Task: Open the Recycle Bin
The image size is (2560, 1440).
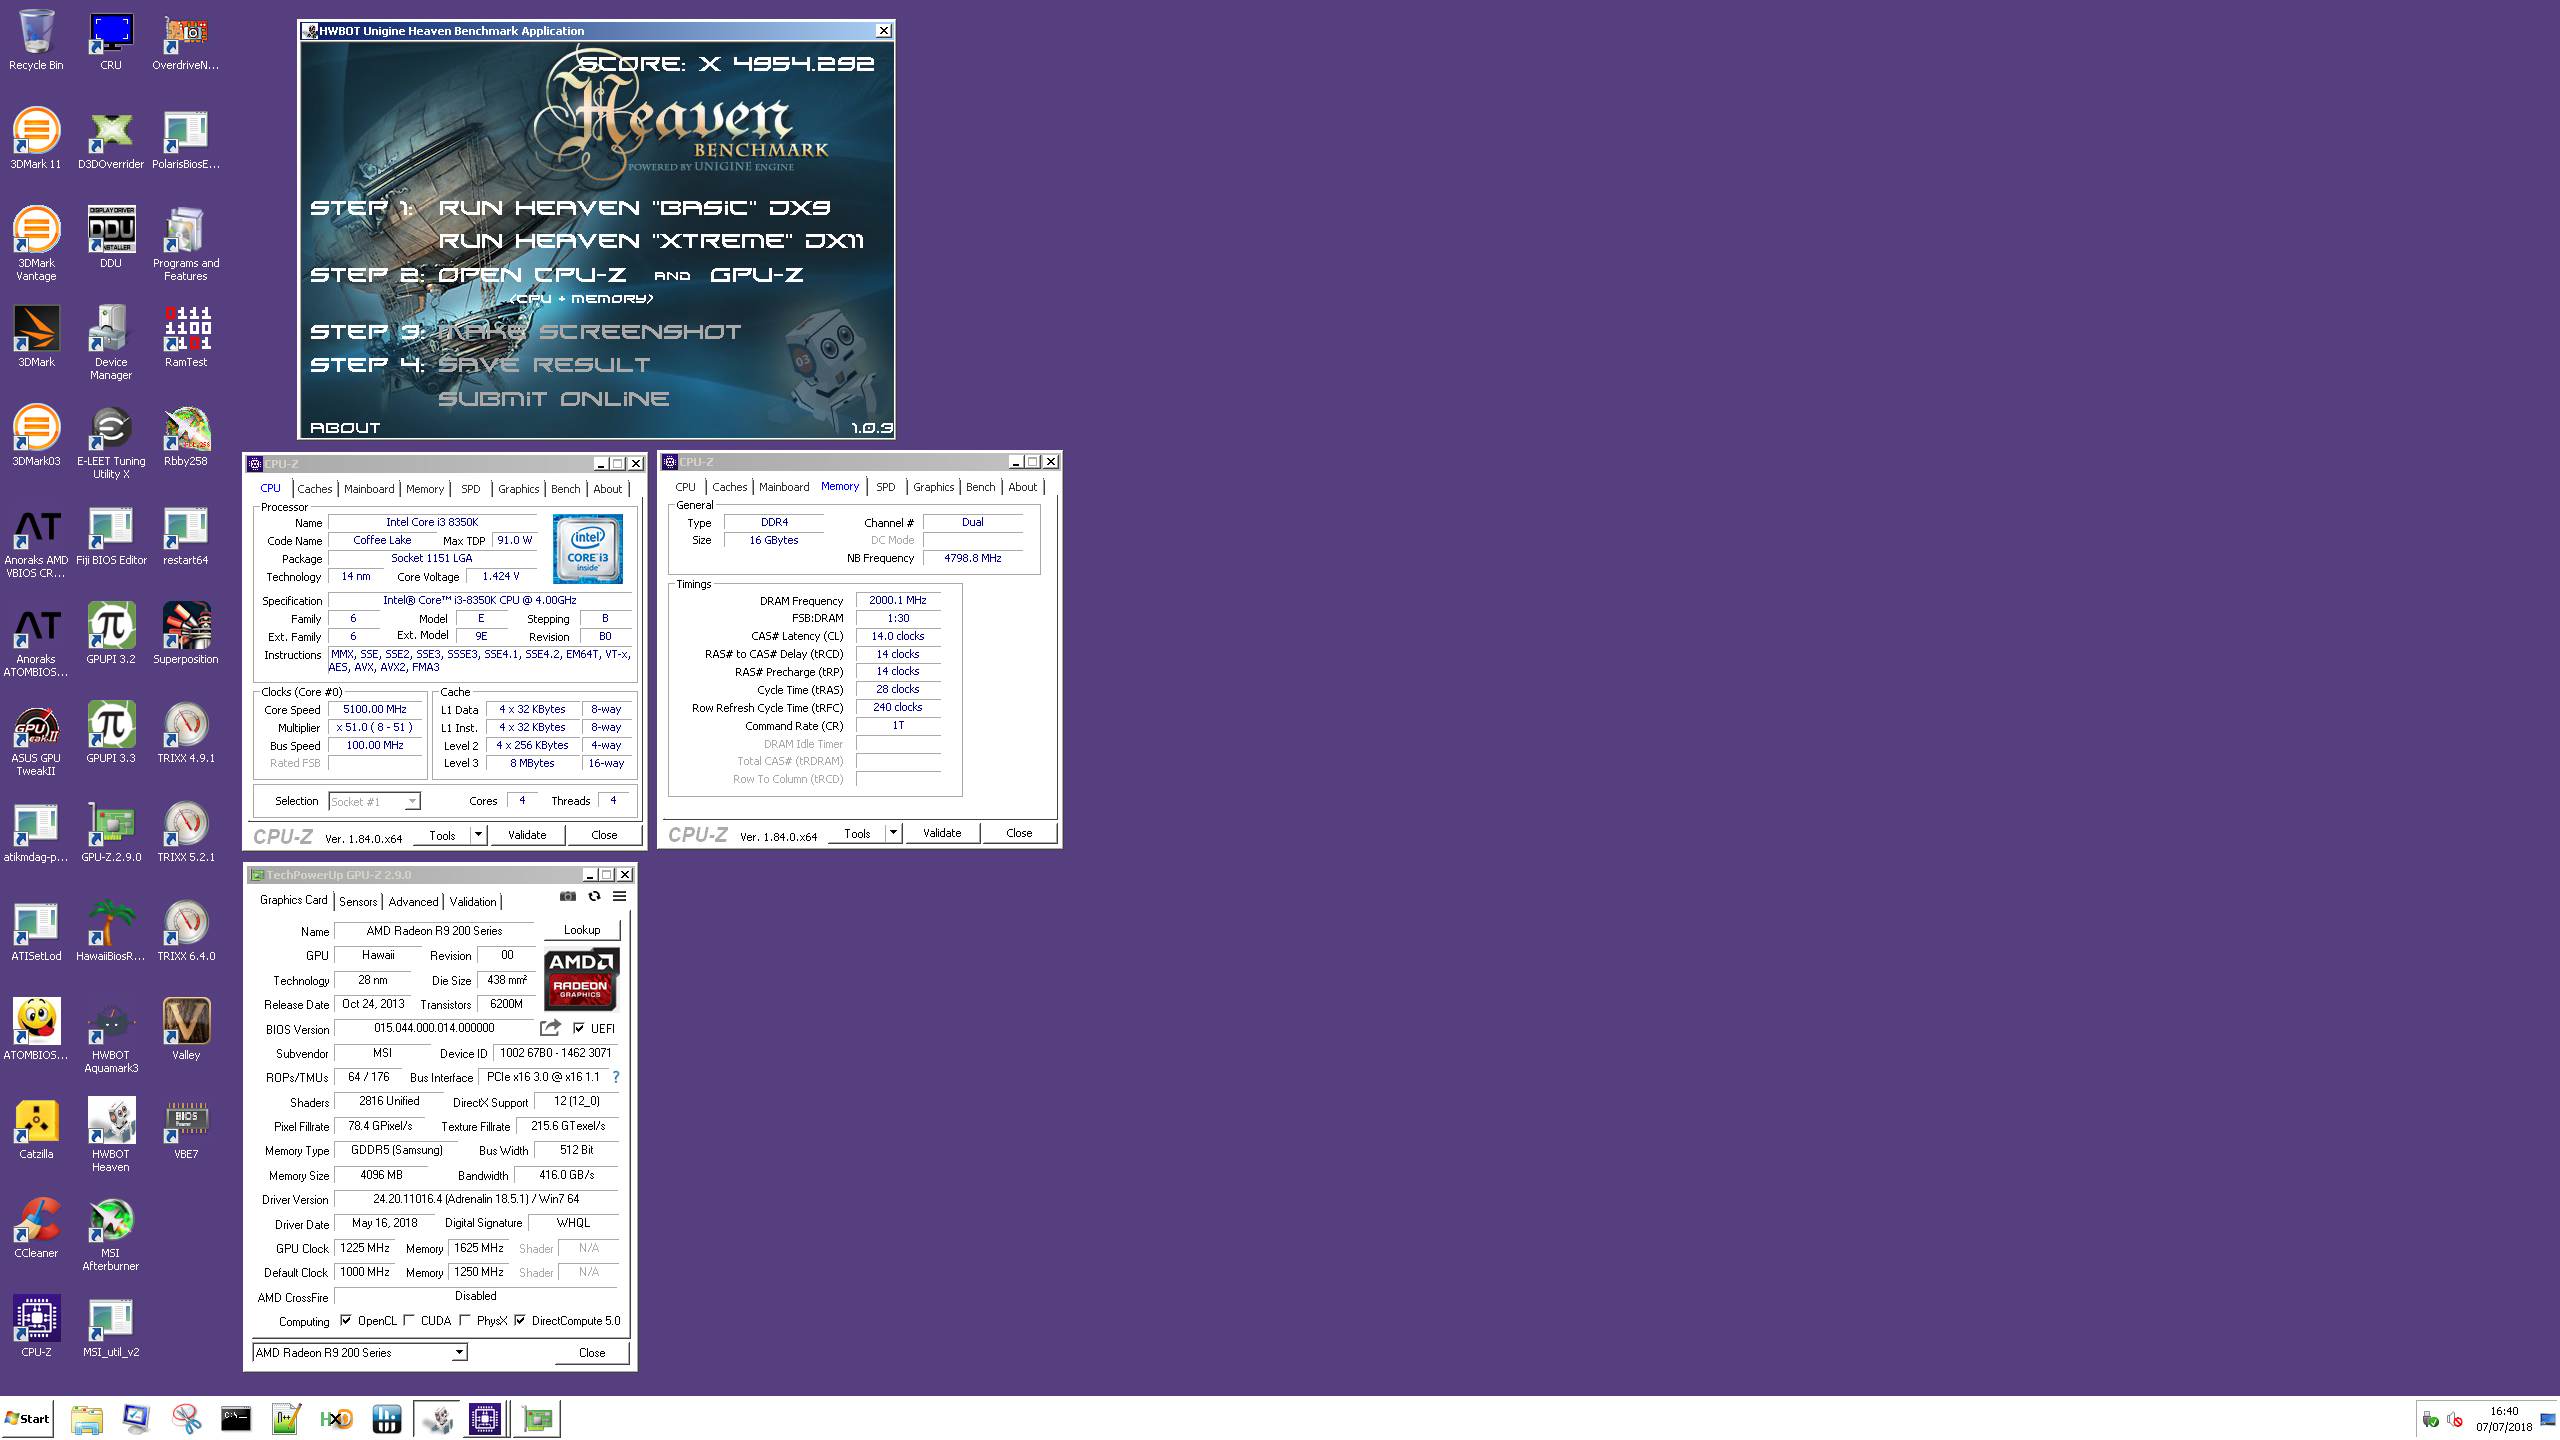Action: point(36,40)
